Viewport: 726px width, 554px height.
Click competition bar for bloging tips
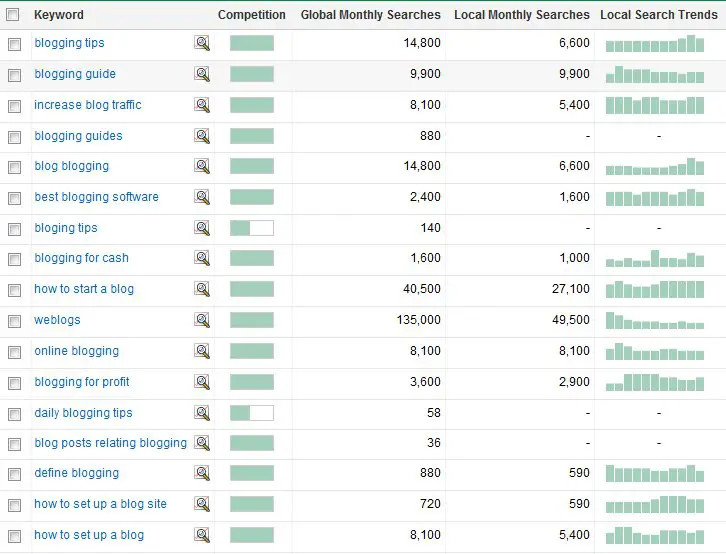click(x=252, y=228)
